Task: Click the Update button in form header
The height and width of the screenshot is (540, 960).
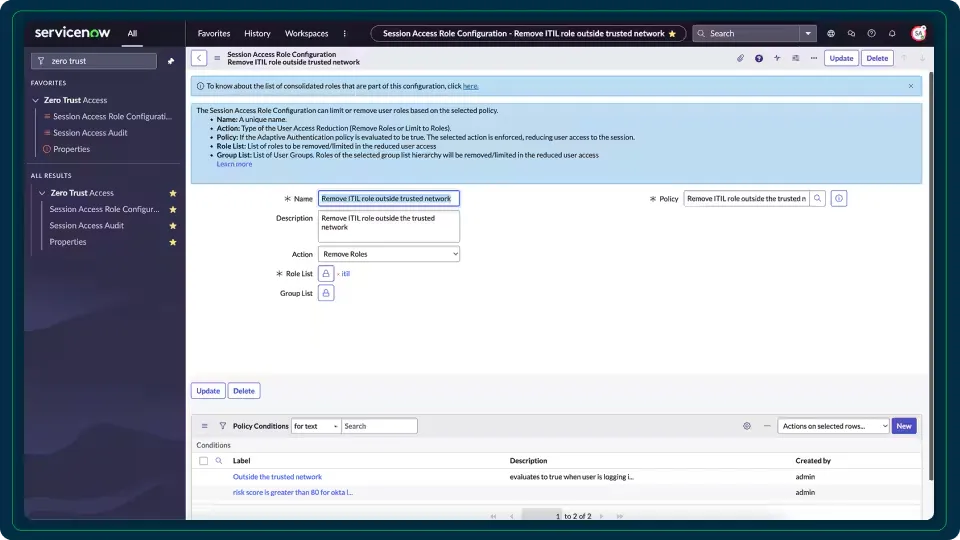Action: (841, 58)
